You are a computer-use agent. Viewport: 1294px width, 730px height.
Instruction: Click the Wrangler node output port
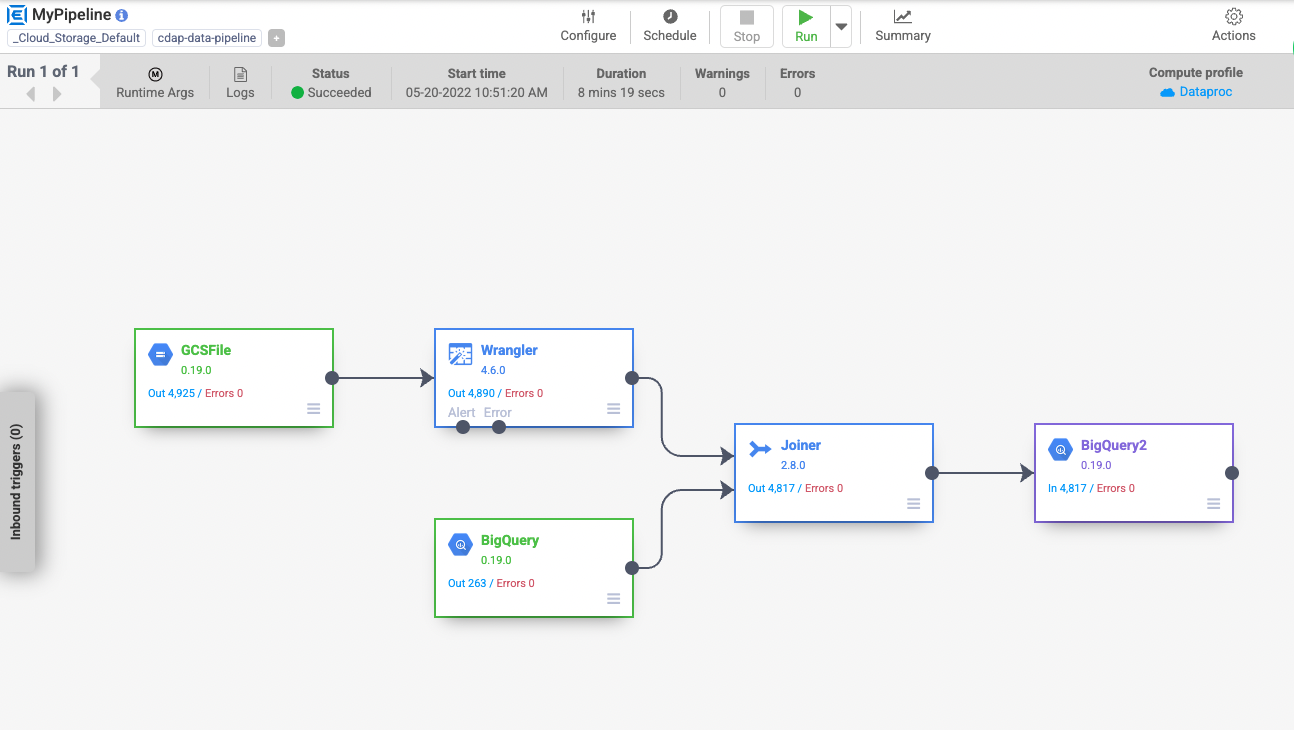click(632, 378)
